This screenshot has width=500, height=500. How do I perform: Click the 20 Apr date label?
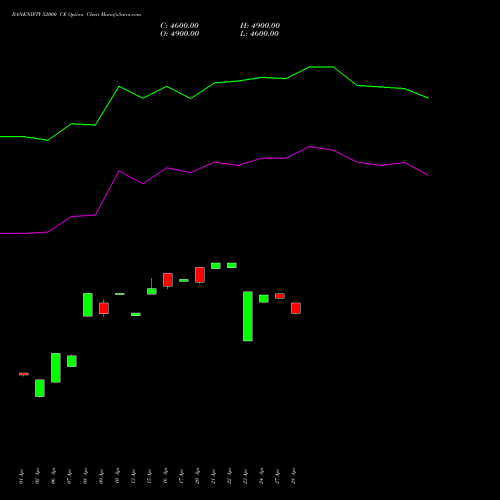tap(197, 476)
